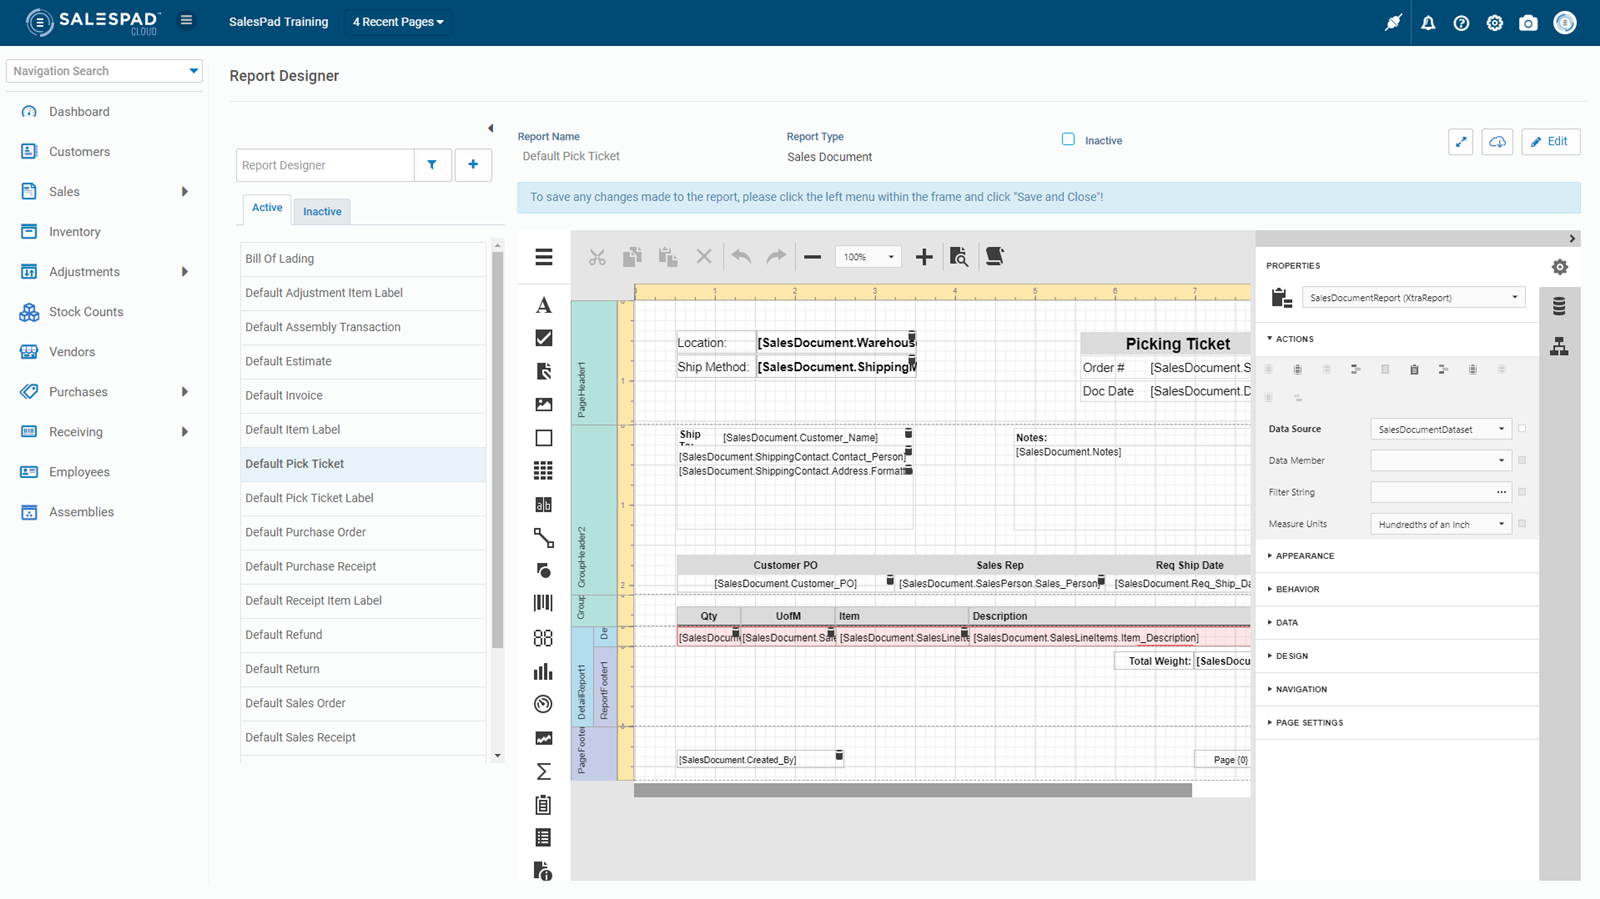Switch to the Inactive reports tab

tap(322, 211)
